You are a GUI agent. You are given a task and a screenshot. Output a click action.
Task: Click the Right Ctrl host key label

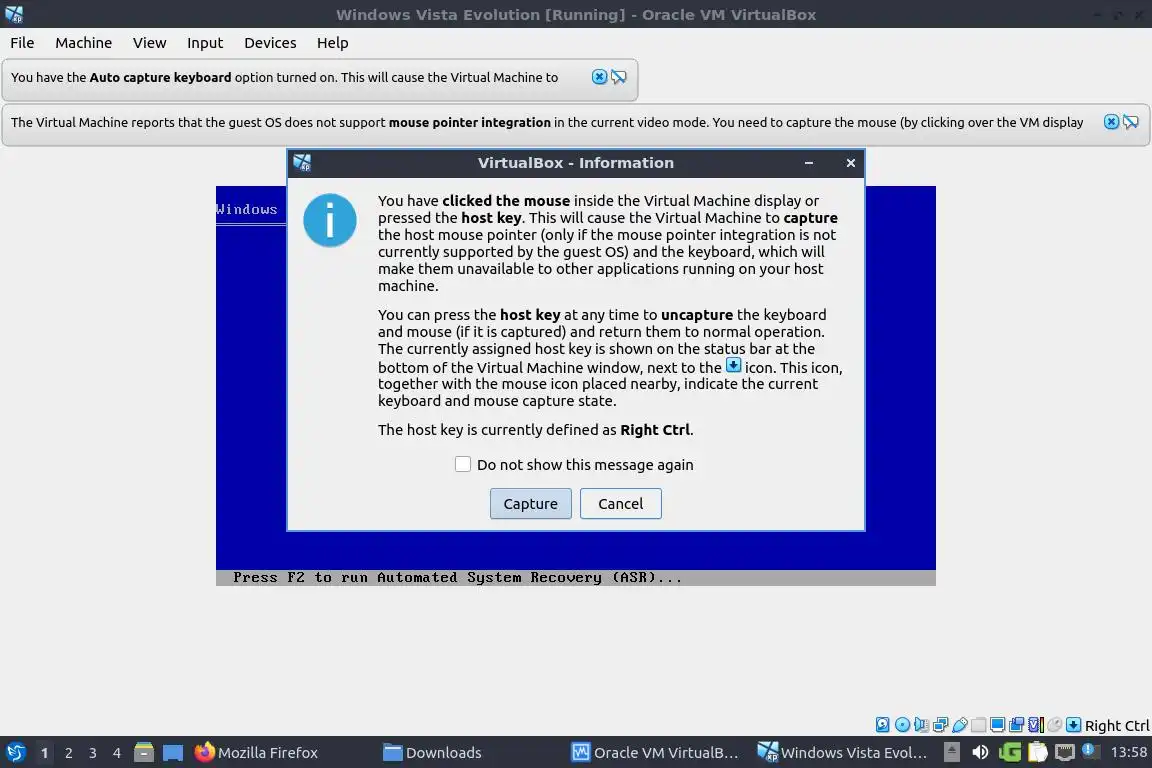(1117, 725)
